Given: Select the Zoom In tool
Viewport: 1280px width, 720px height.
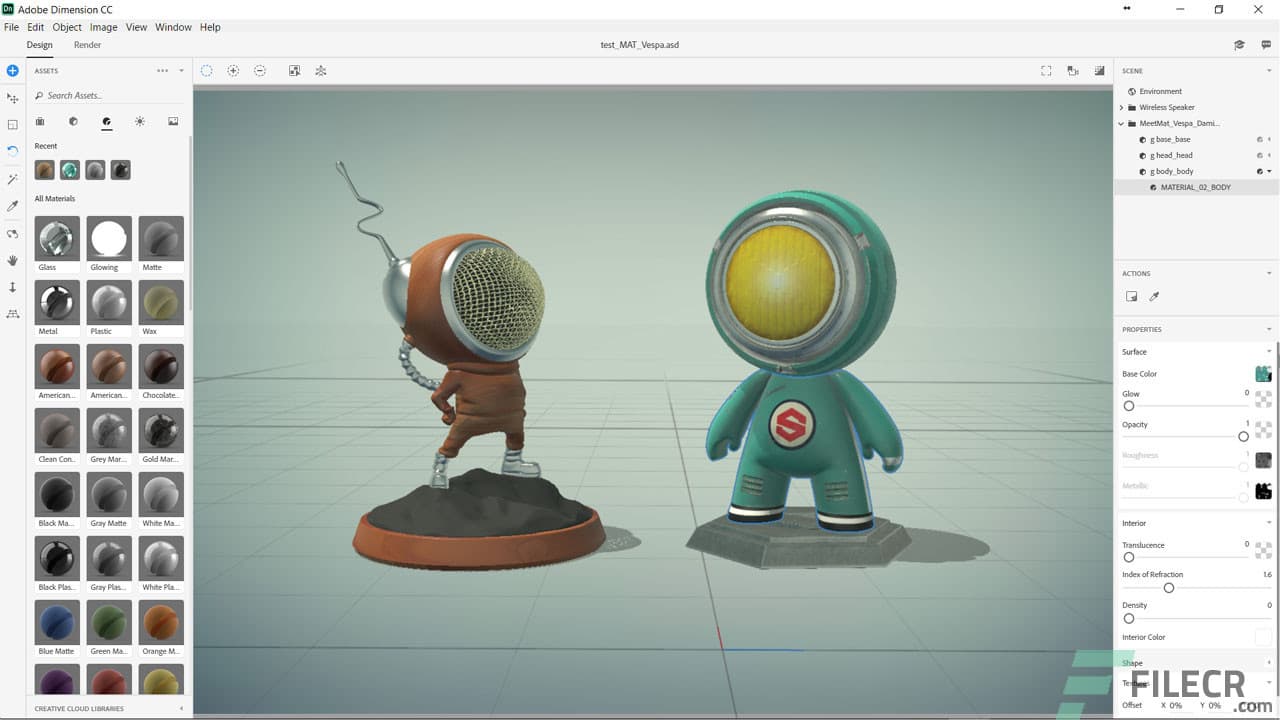Looking at the screenshot, I should point(233,70).
